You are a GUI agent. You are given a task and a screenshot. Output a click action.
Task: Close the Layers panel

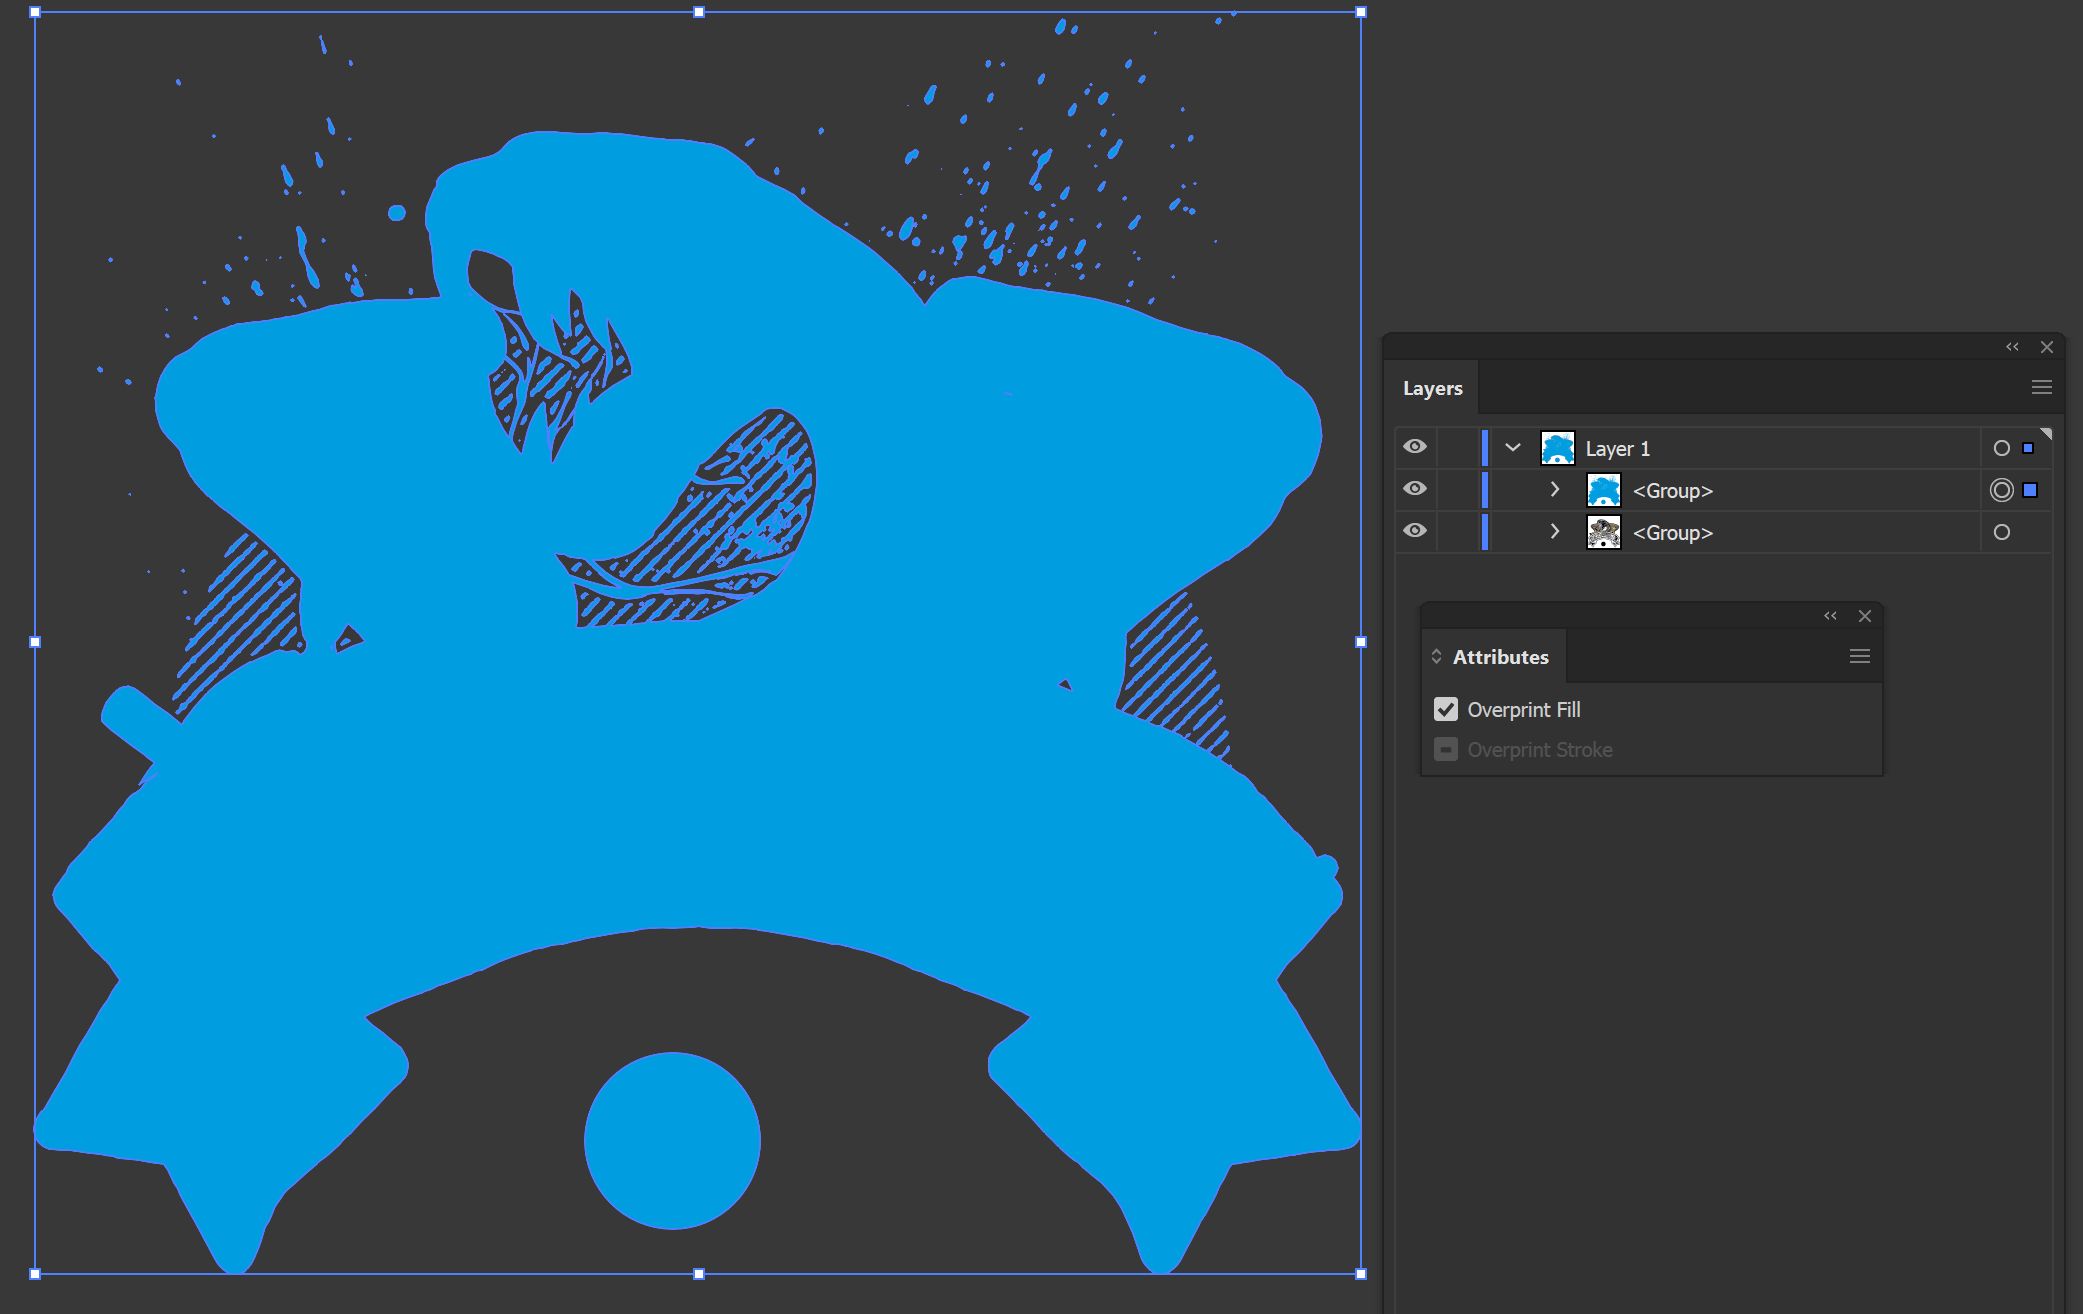[2047, 347]
